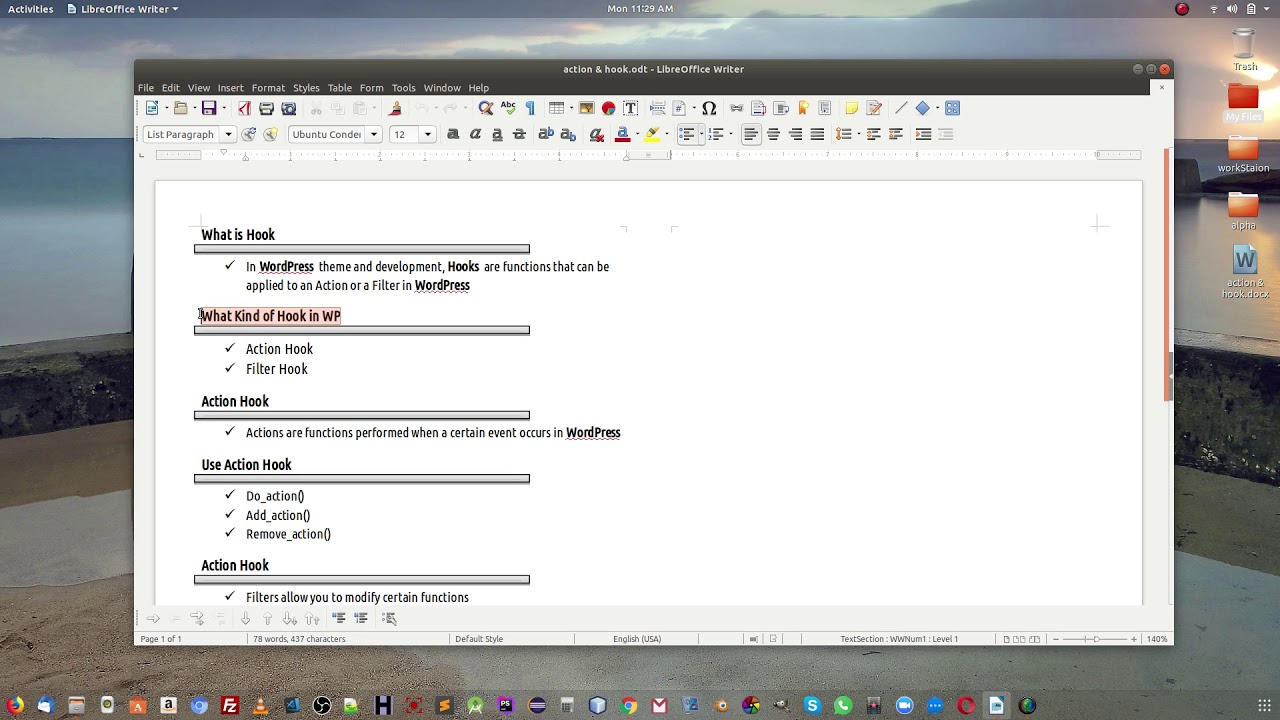Click English (USA) language in status bar
Image resolution: width=1280 pixels, height=720 pixels.
click(637, 639)
